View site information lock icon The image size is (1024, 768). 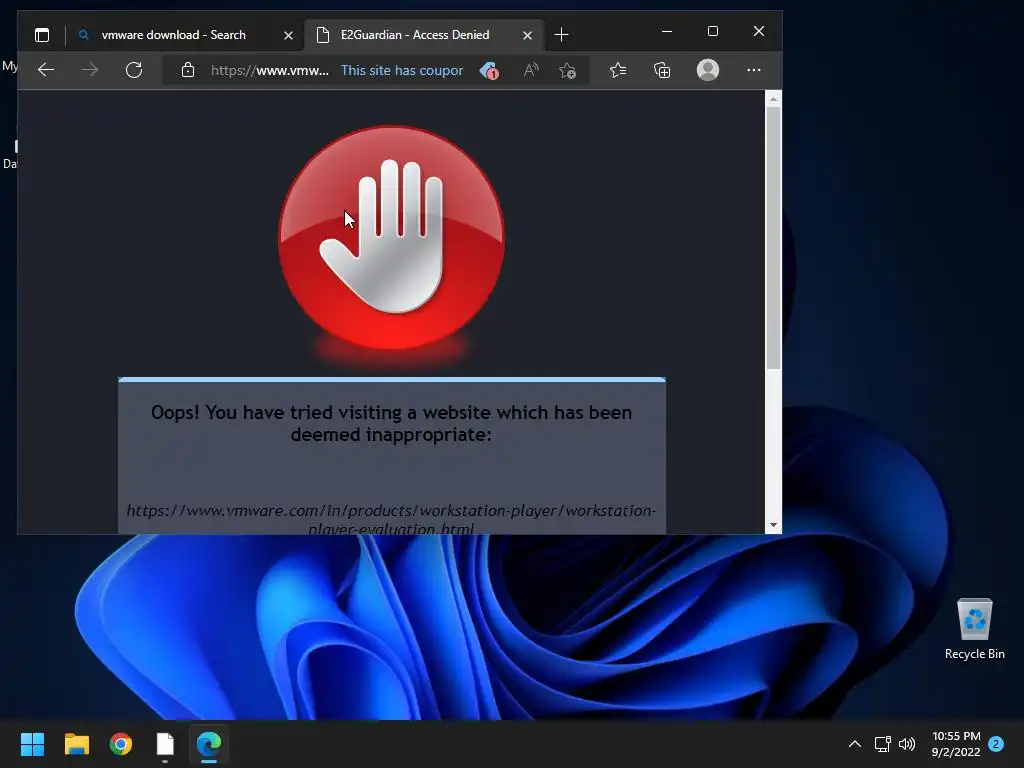click(187, 70)
